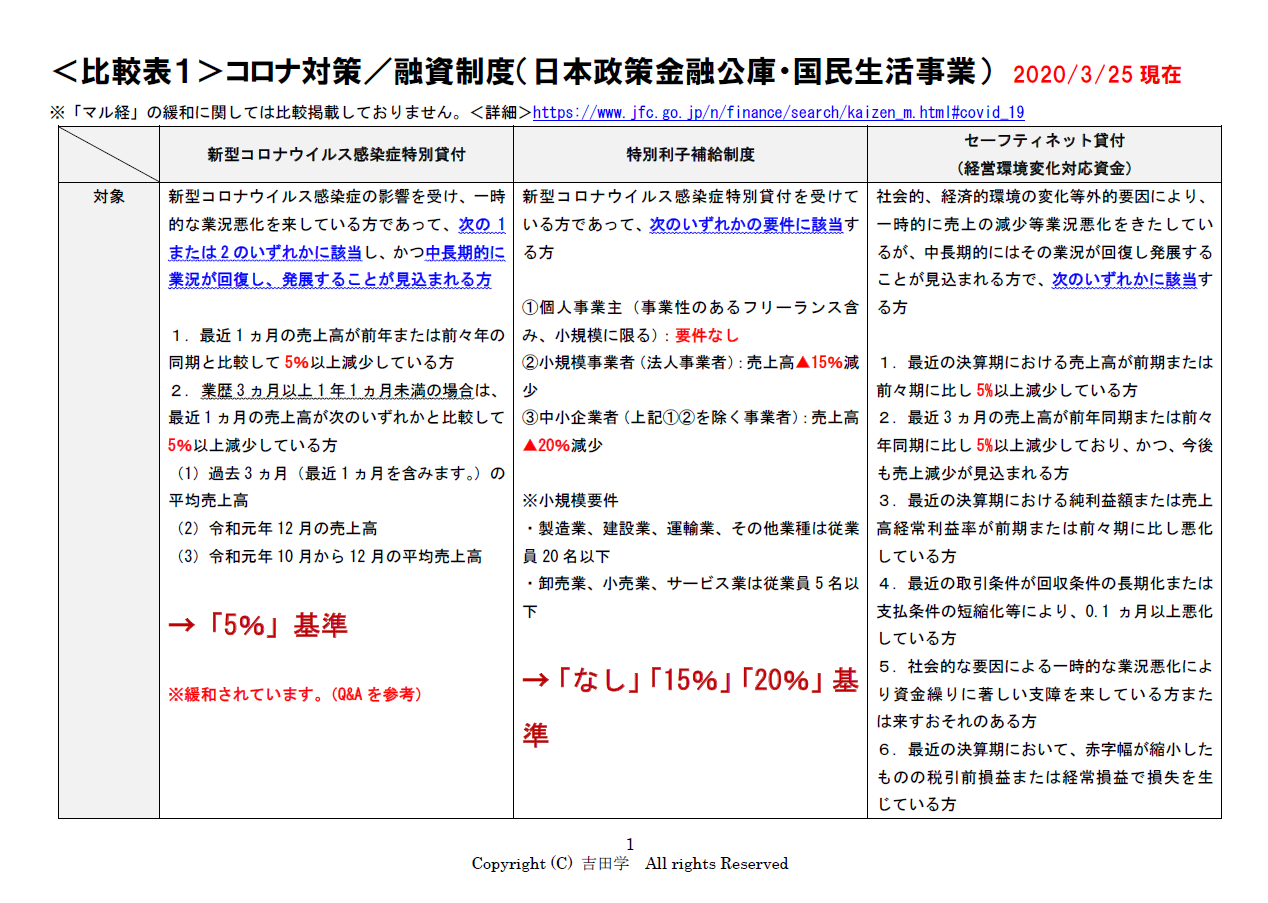Screen dimensions: 1268x903
Task: Click the red date 2020/3/25 現在
Action: tap(1097, 75)
